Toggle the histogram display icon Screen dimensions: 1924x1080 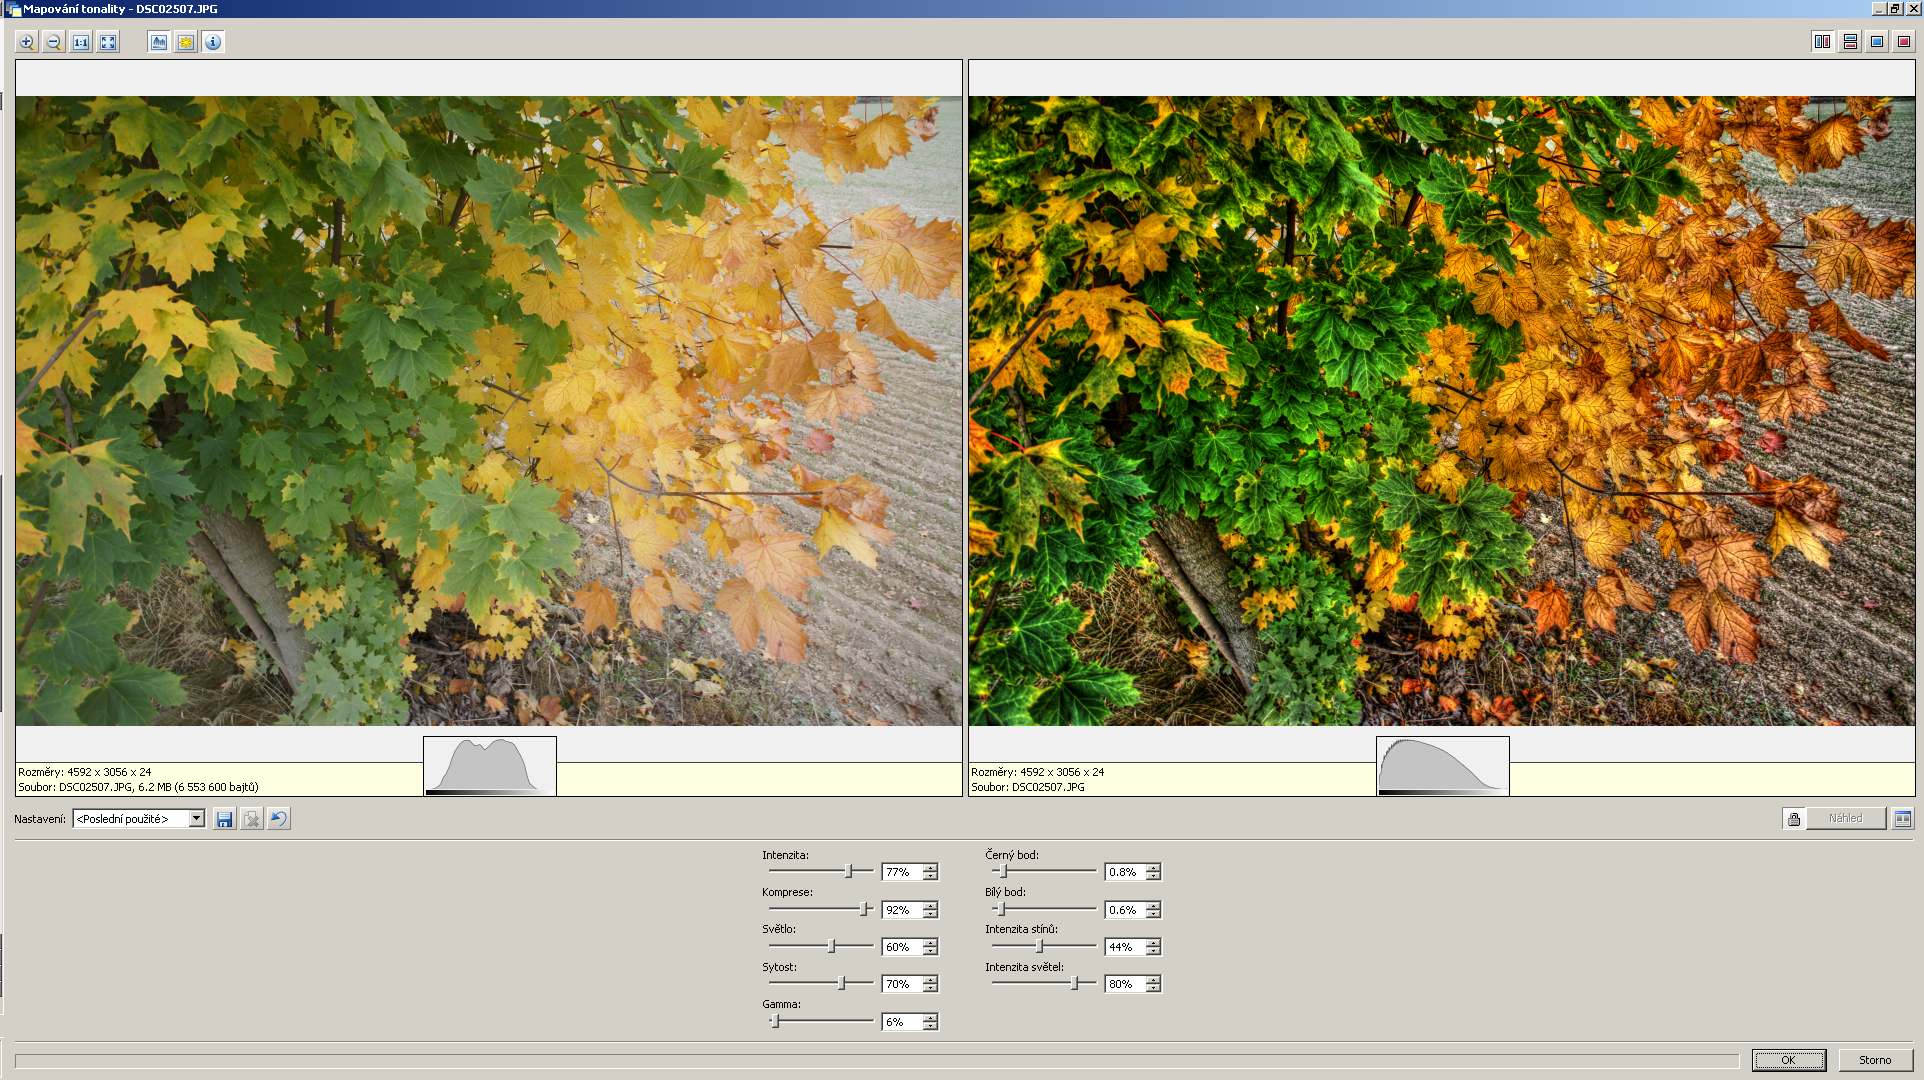coord(158,42)
